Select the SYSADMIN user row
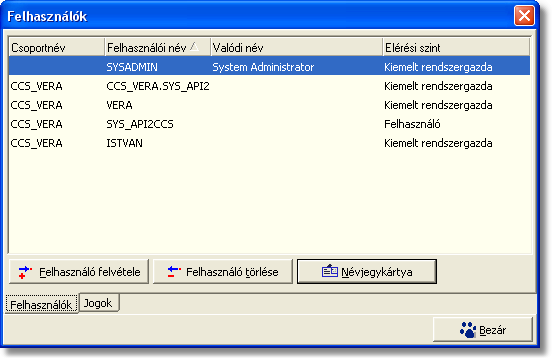552x360 pixels. [269, 67]
